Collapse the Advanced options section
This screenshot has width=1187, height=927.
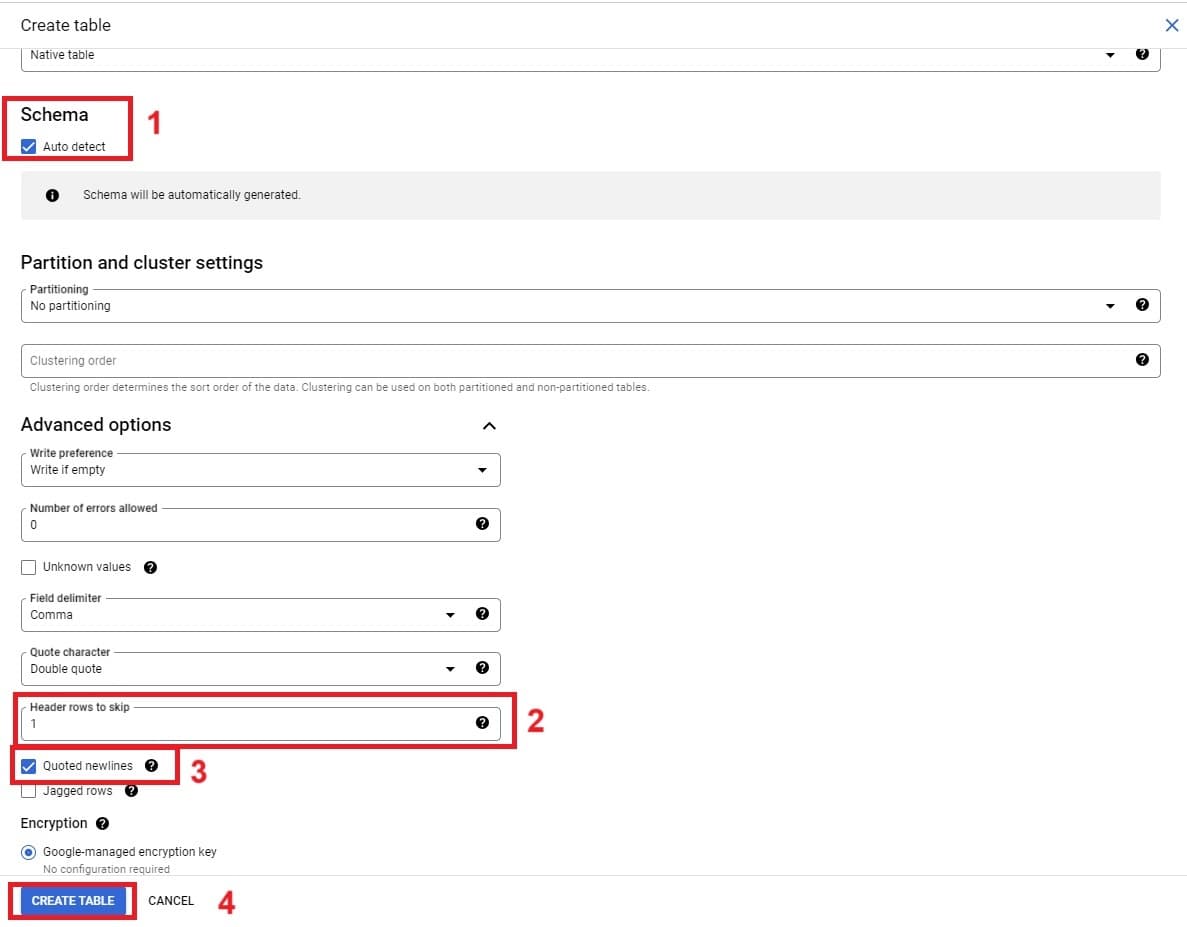(x=489, y=426)
